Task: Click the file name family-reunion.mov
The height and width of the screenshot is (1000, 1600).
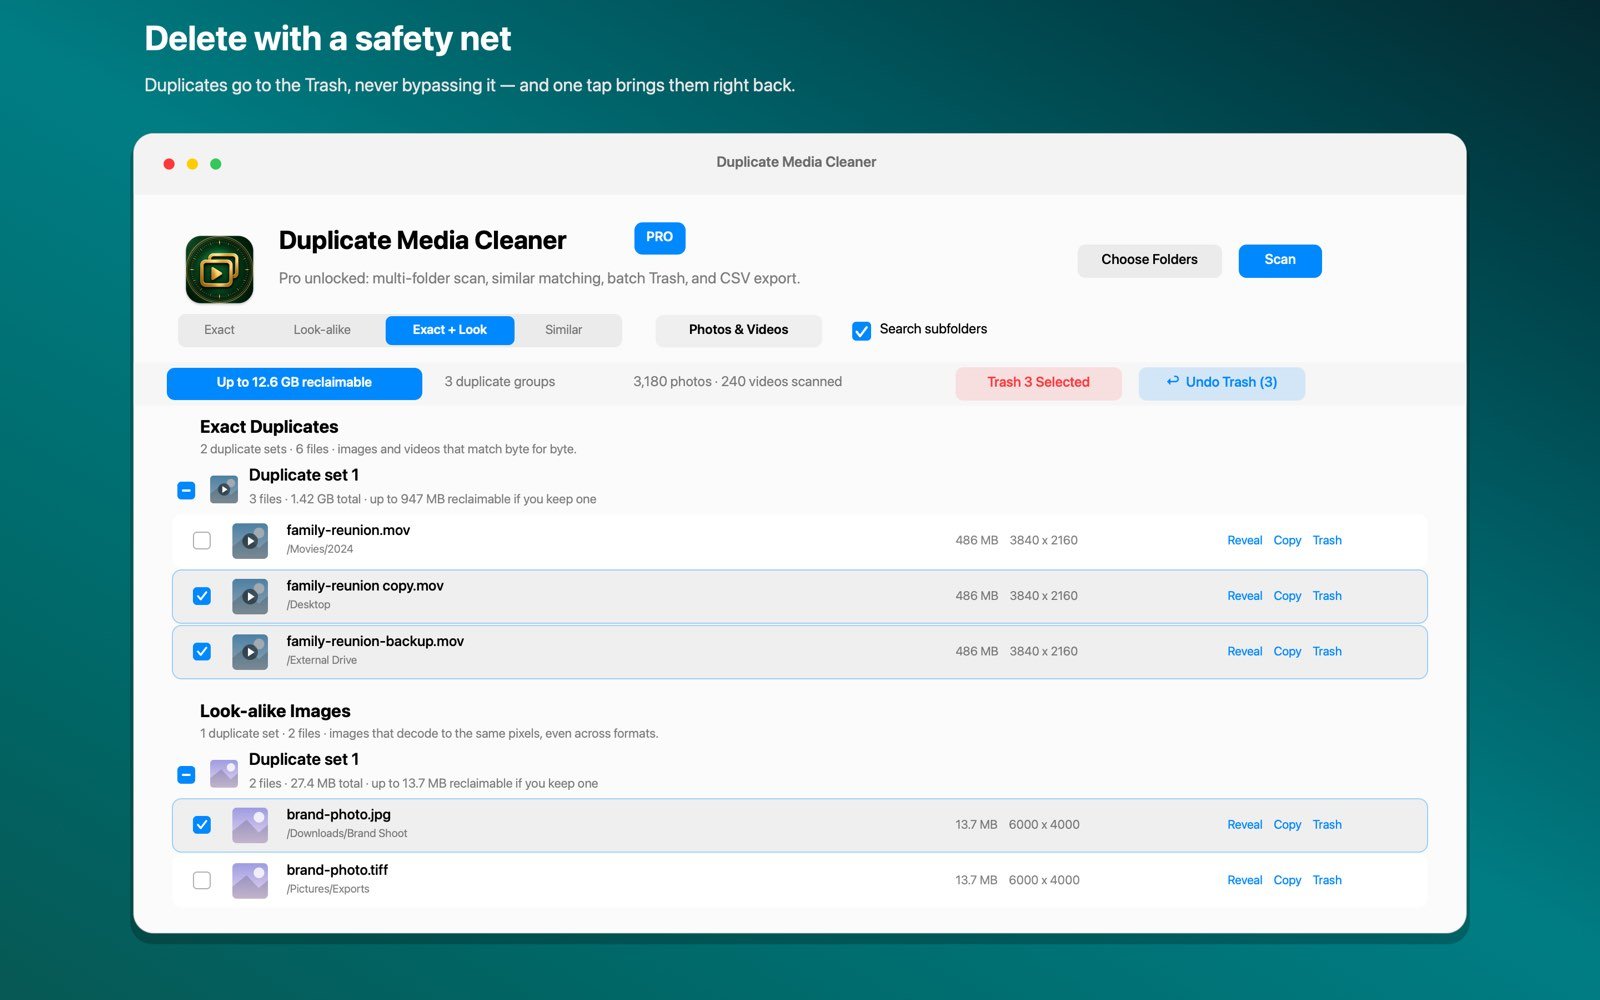Action: point(348,530)
